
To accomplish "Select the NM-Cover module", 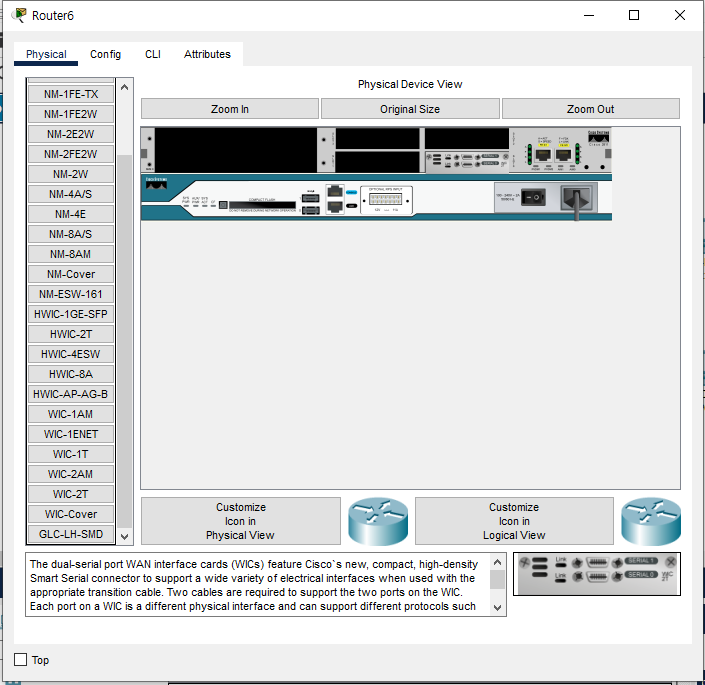I will (x=71, y=274).
